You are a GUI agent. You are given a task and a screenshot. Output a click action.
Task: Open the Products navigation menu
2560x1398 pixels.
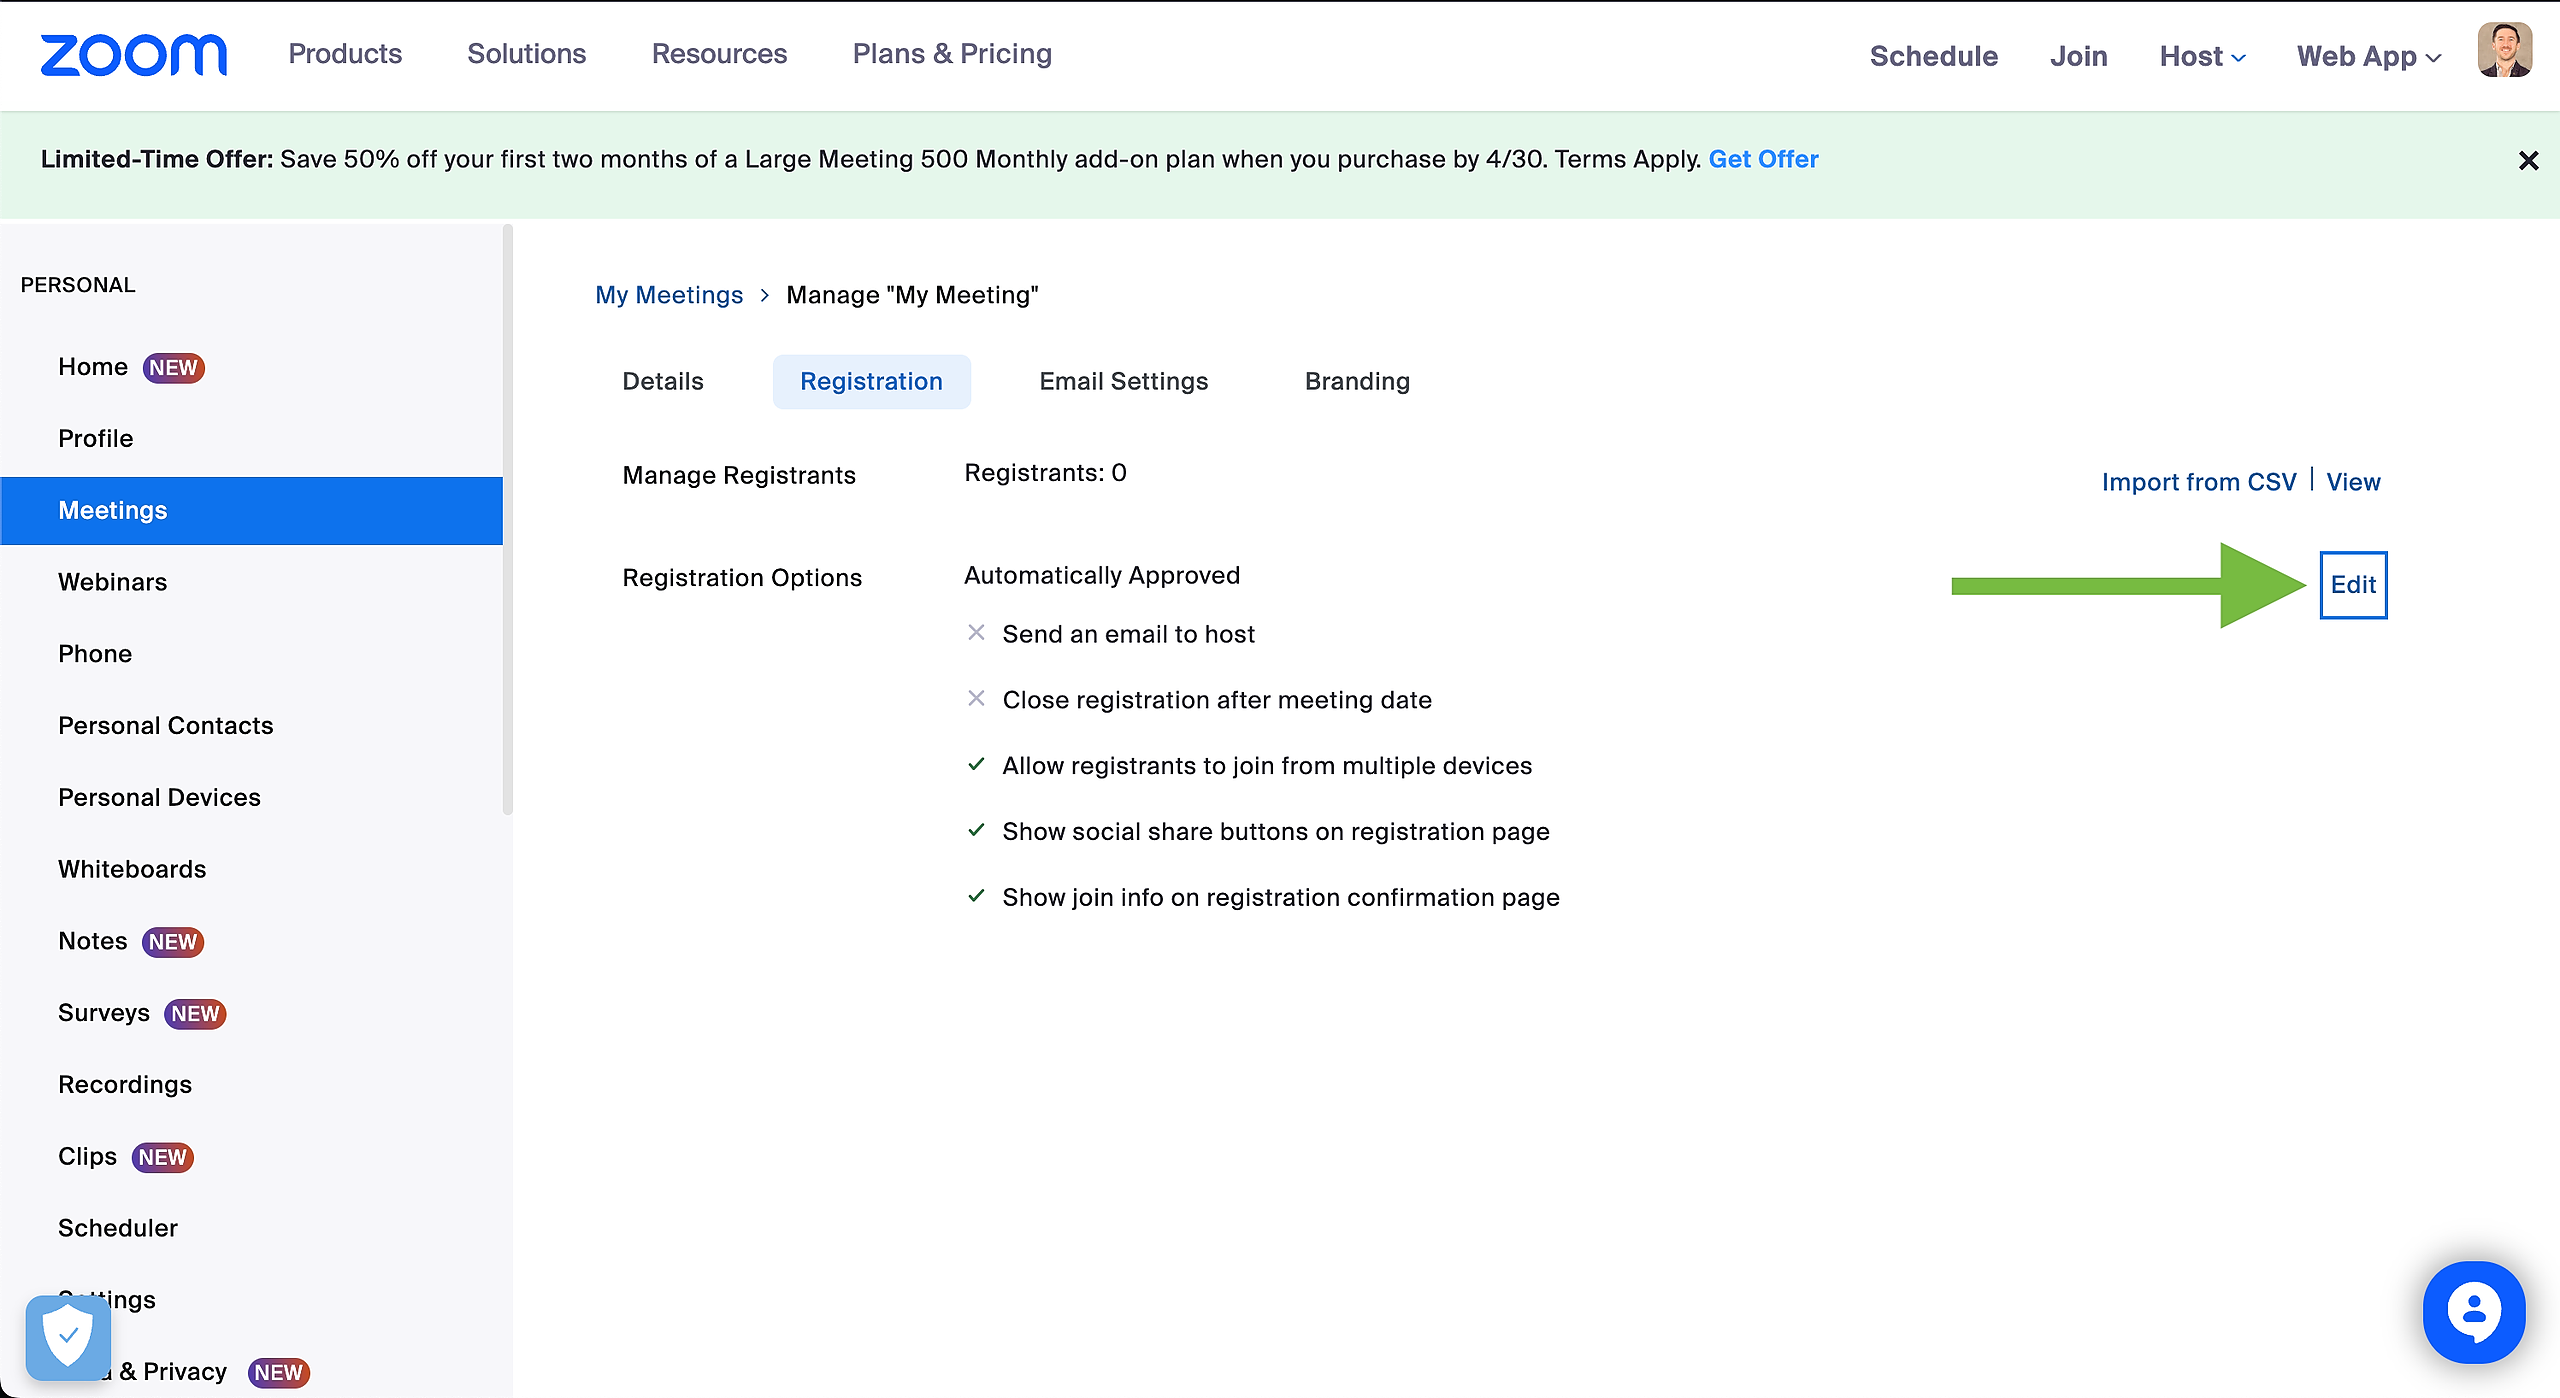tap(345, 54)
